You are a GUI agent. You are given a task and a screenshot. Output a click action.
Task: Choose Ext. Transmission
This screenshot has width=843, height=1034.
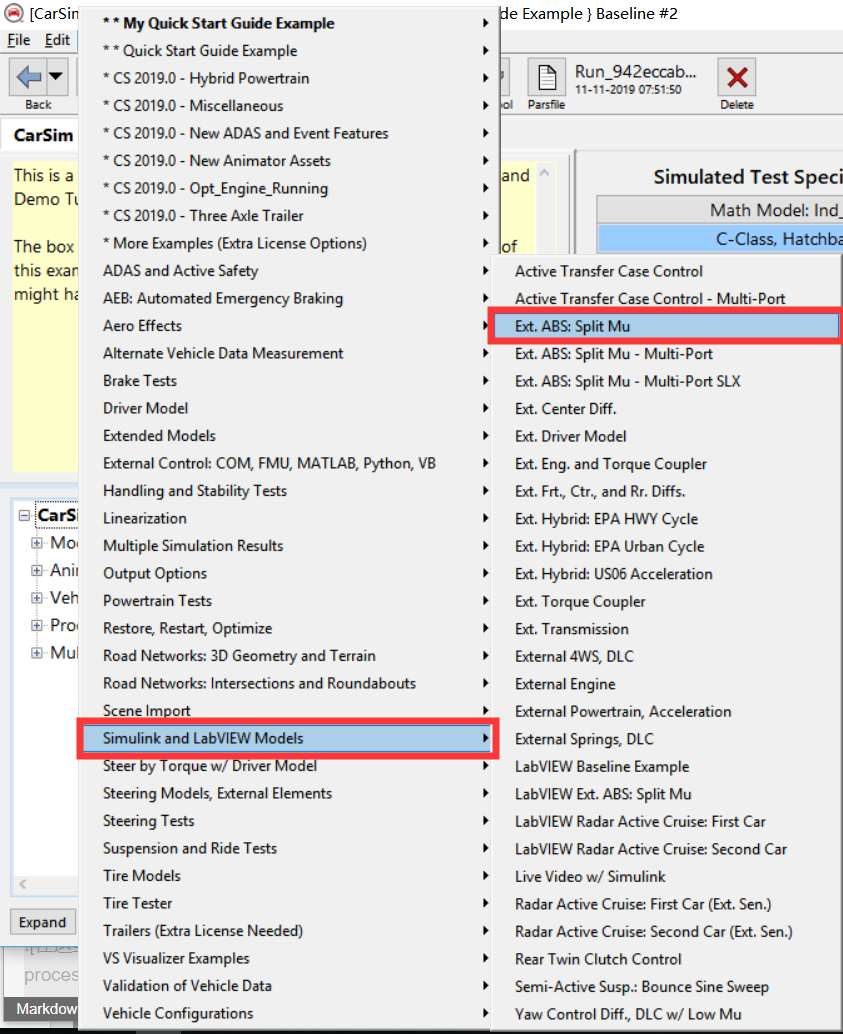(668, 628)
